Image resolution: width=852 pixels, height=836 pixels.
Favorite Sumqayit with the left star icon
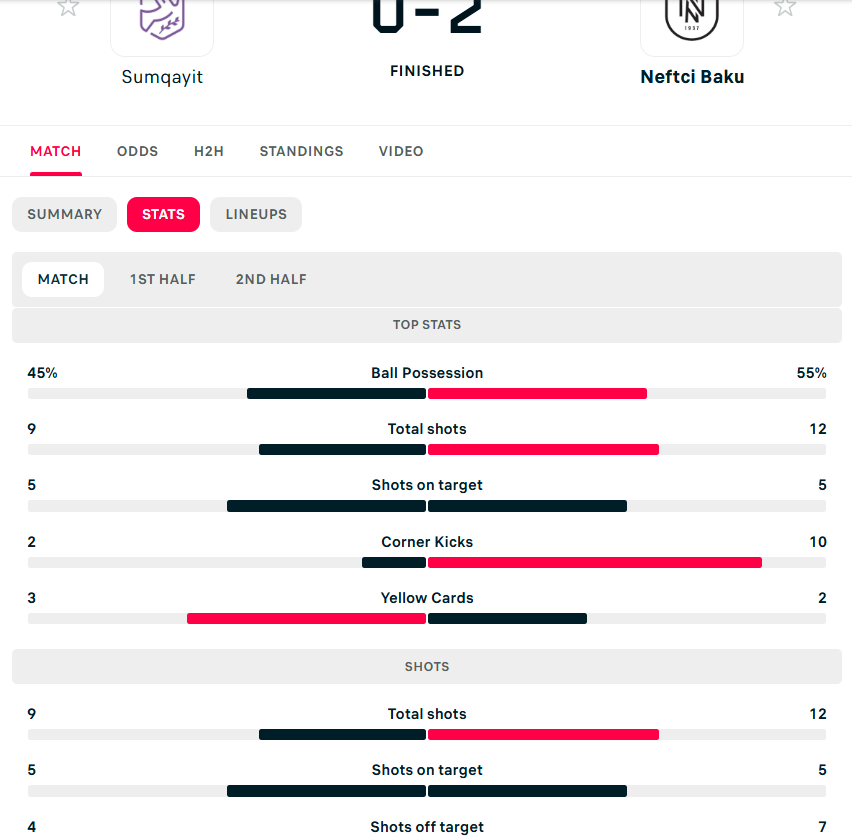[68, 8]
